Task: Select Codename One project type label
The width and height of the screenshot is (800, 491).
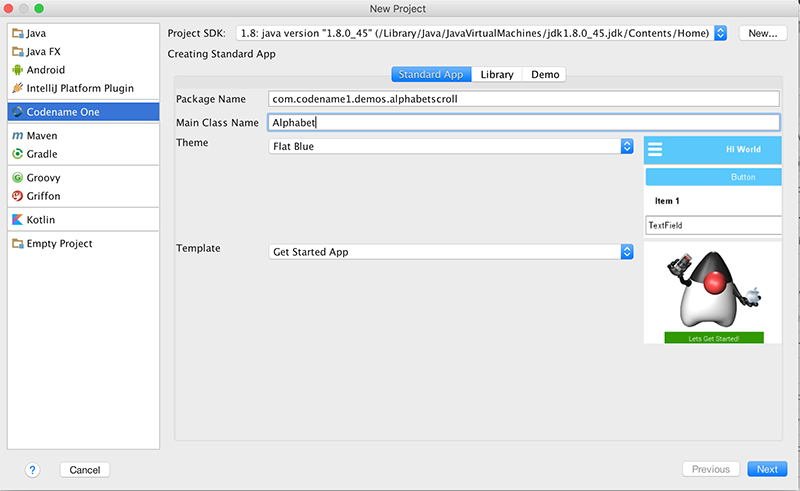Action: coord(63,112)
